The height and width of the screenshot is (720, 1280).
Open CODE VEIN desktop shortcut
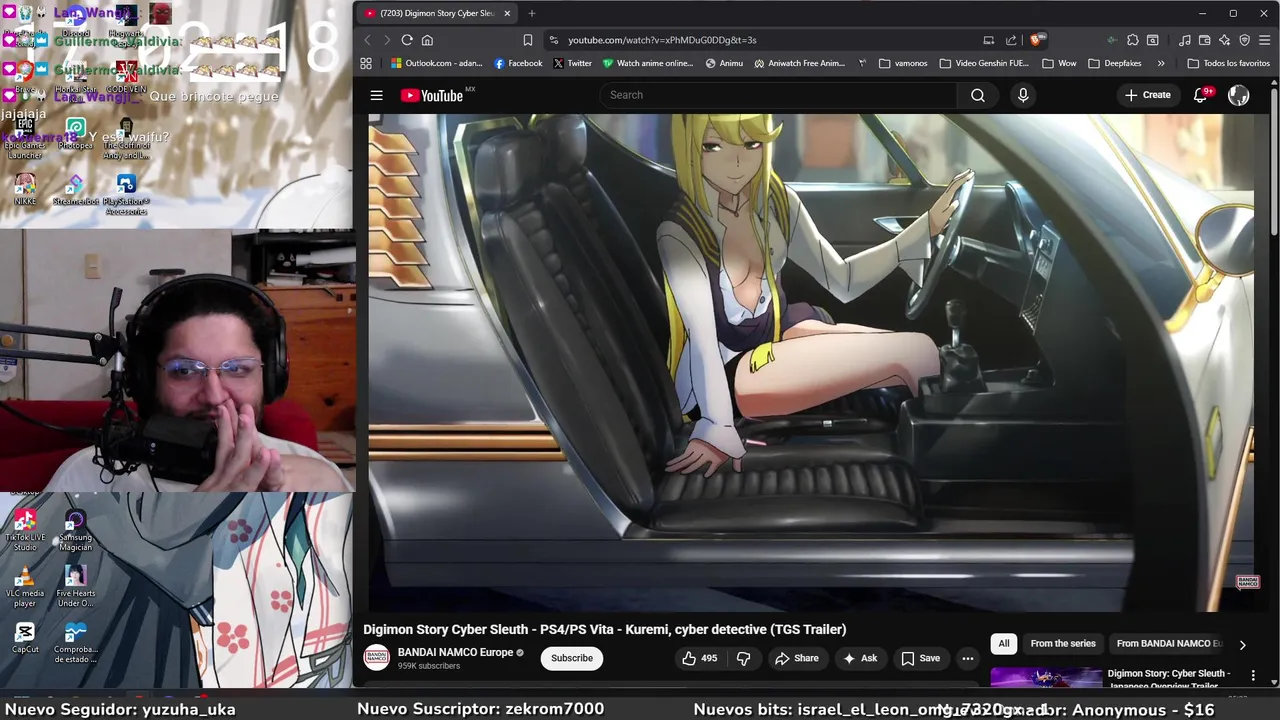point(126,77)
